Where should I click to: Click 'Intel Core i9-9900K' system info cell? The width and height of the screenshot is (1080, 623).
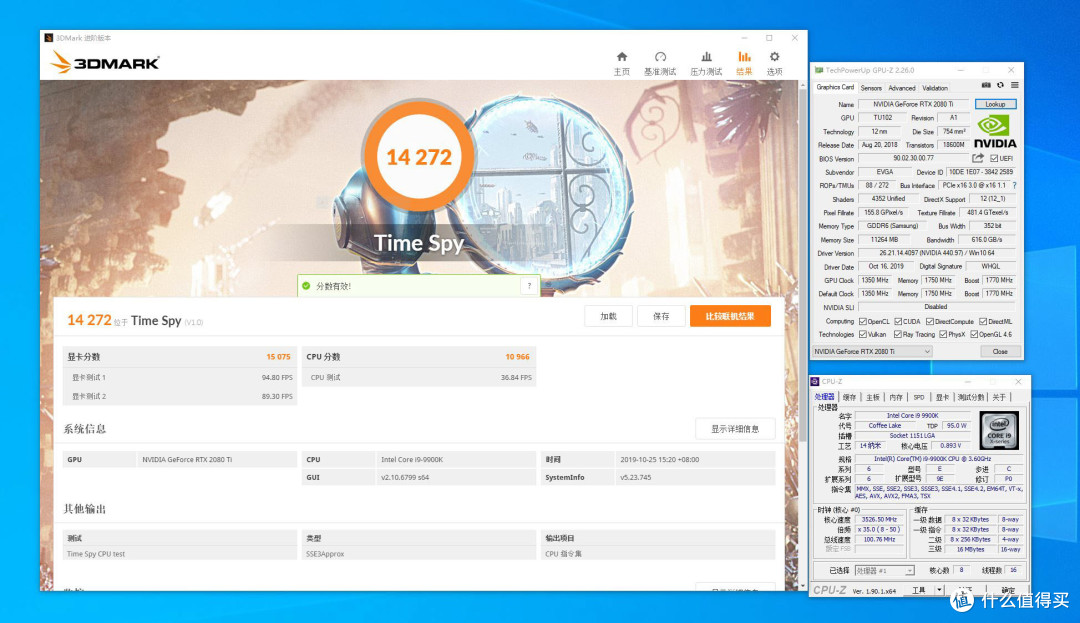coord(455,459)
